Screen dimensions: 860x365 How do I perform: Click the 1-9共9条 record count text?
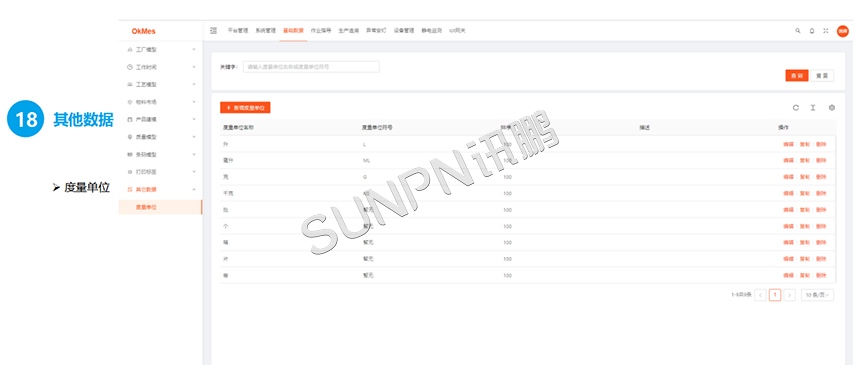tap(741, 295)
